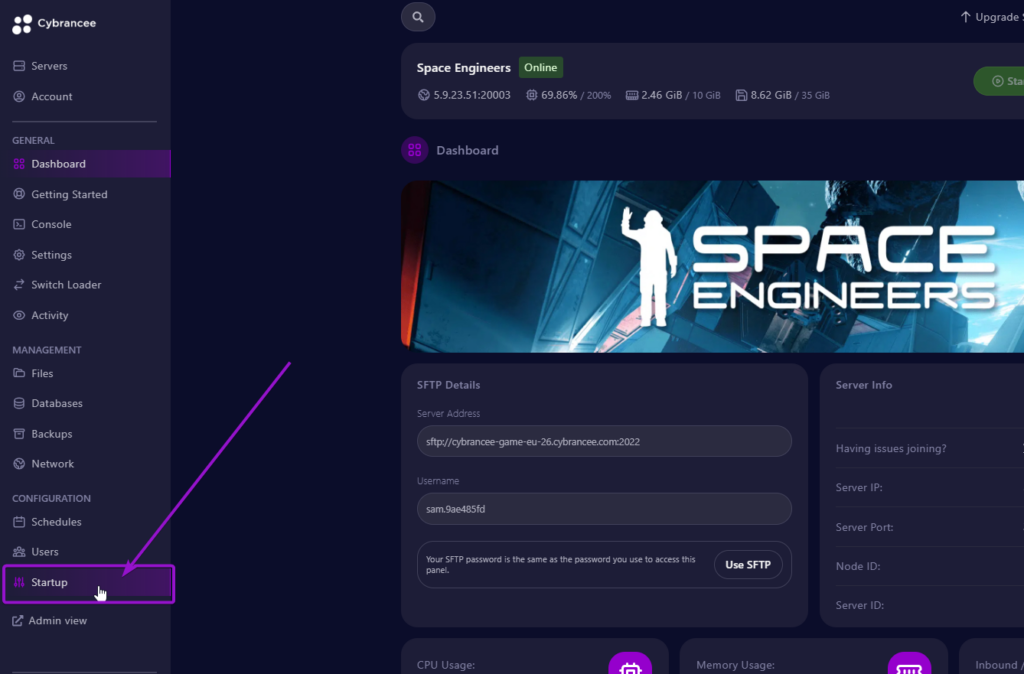1024x674 pixels.
Task: Click the Server Address SFTP field
Action: tap(604, 441)
